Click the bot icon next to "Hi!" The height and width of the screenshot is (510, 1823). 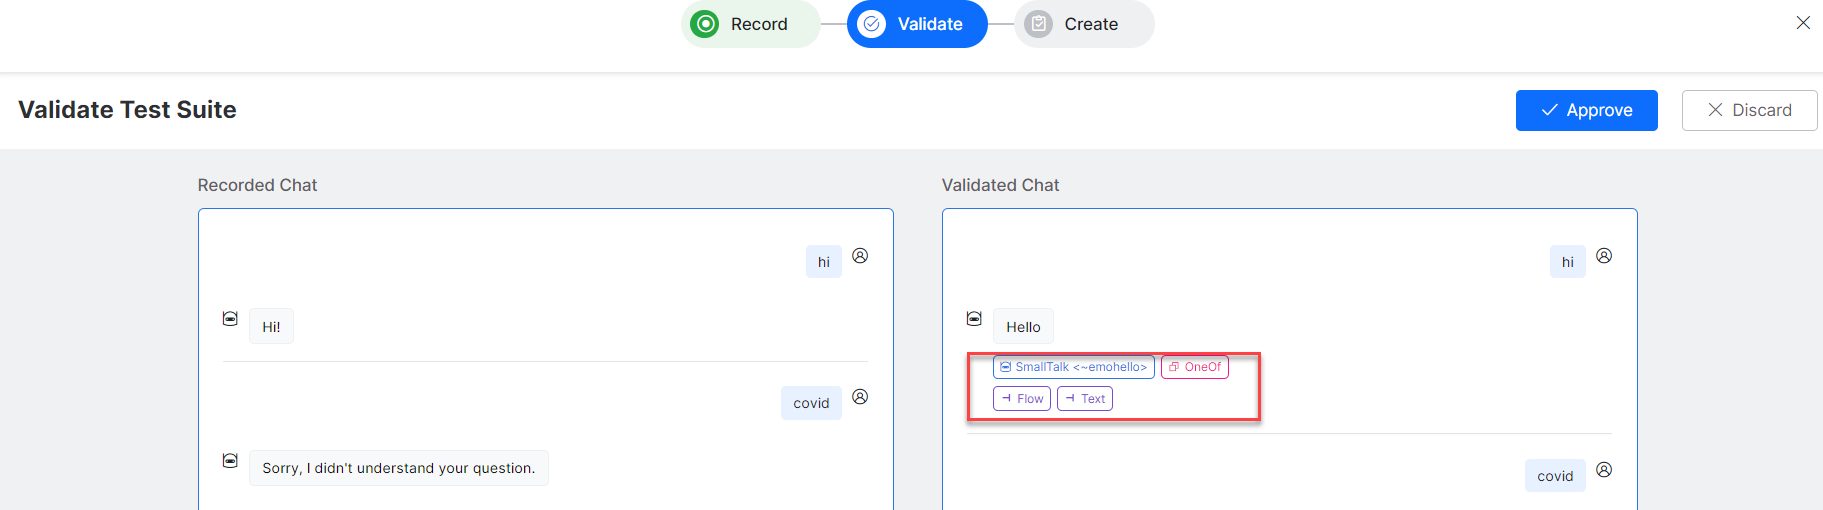[230, 319]
